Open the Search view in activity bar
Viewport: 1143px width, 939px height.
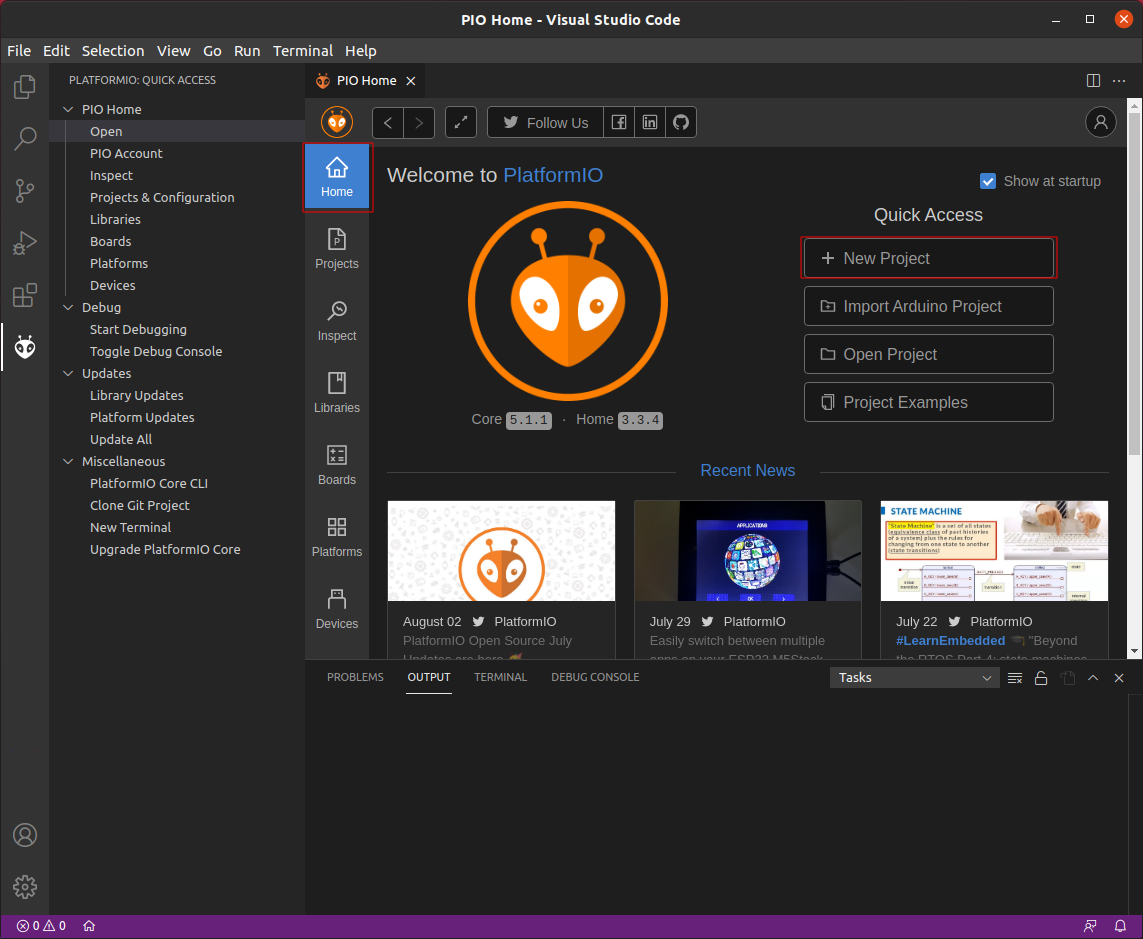25,139
